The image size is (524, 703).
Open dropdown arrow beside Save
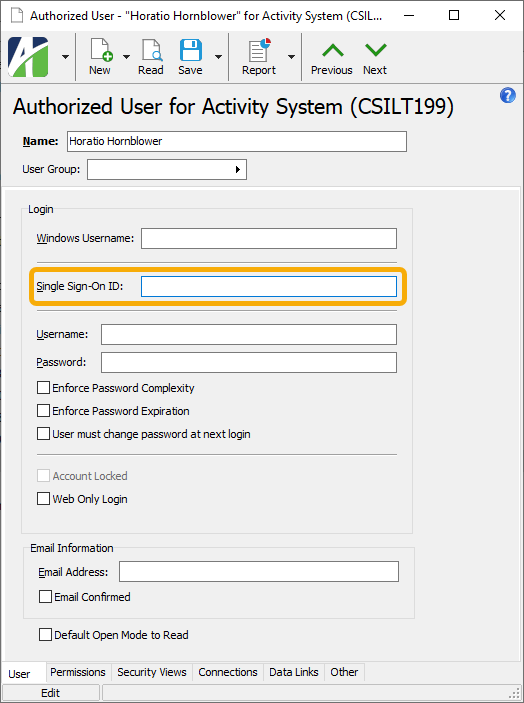pyautogui.click(x=218, y=57)
